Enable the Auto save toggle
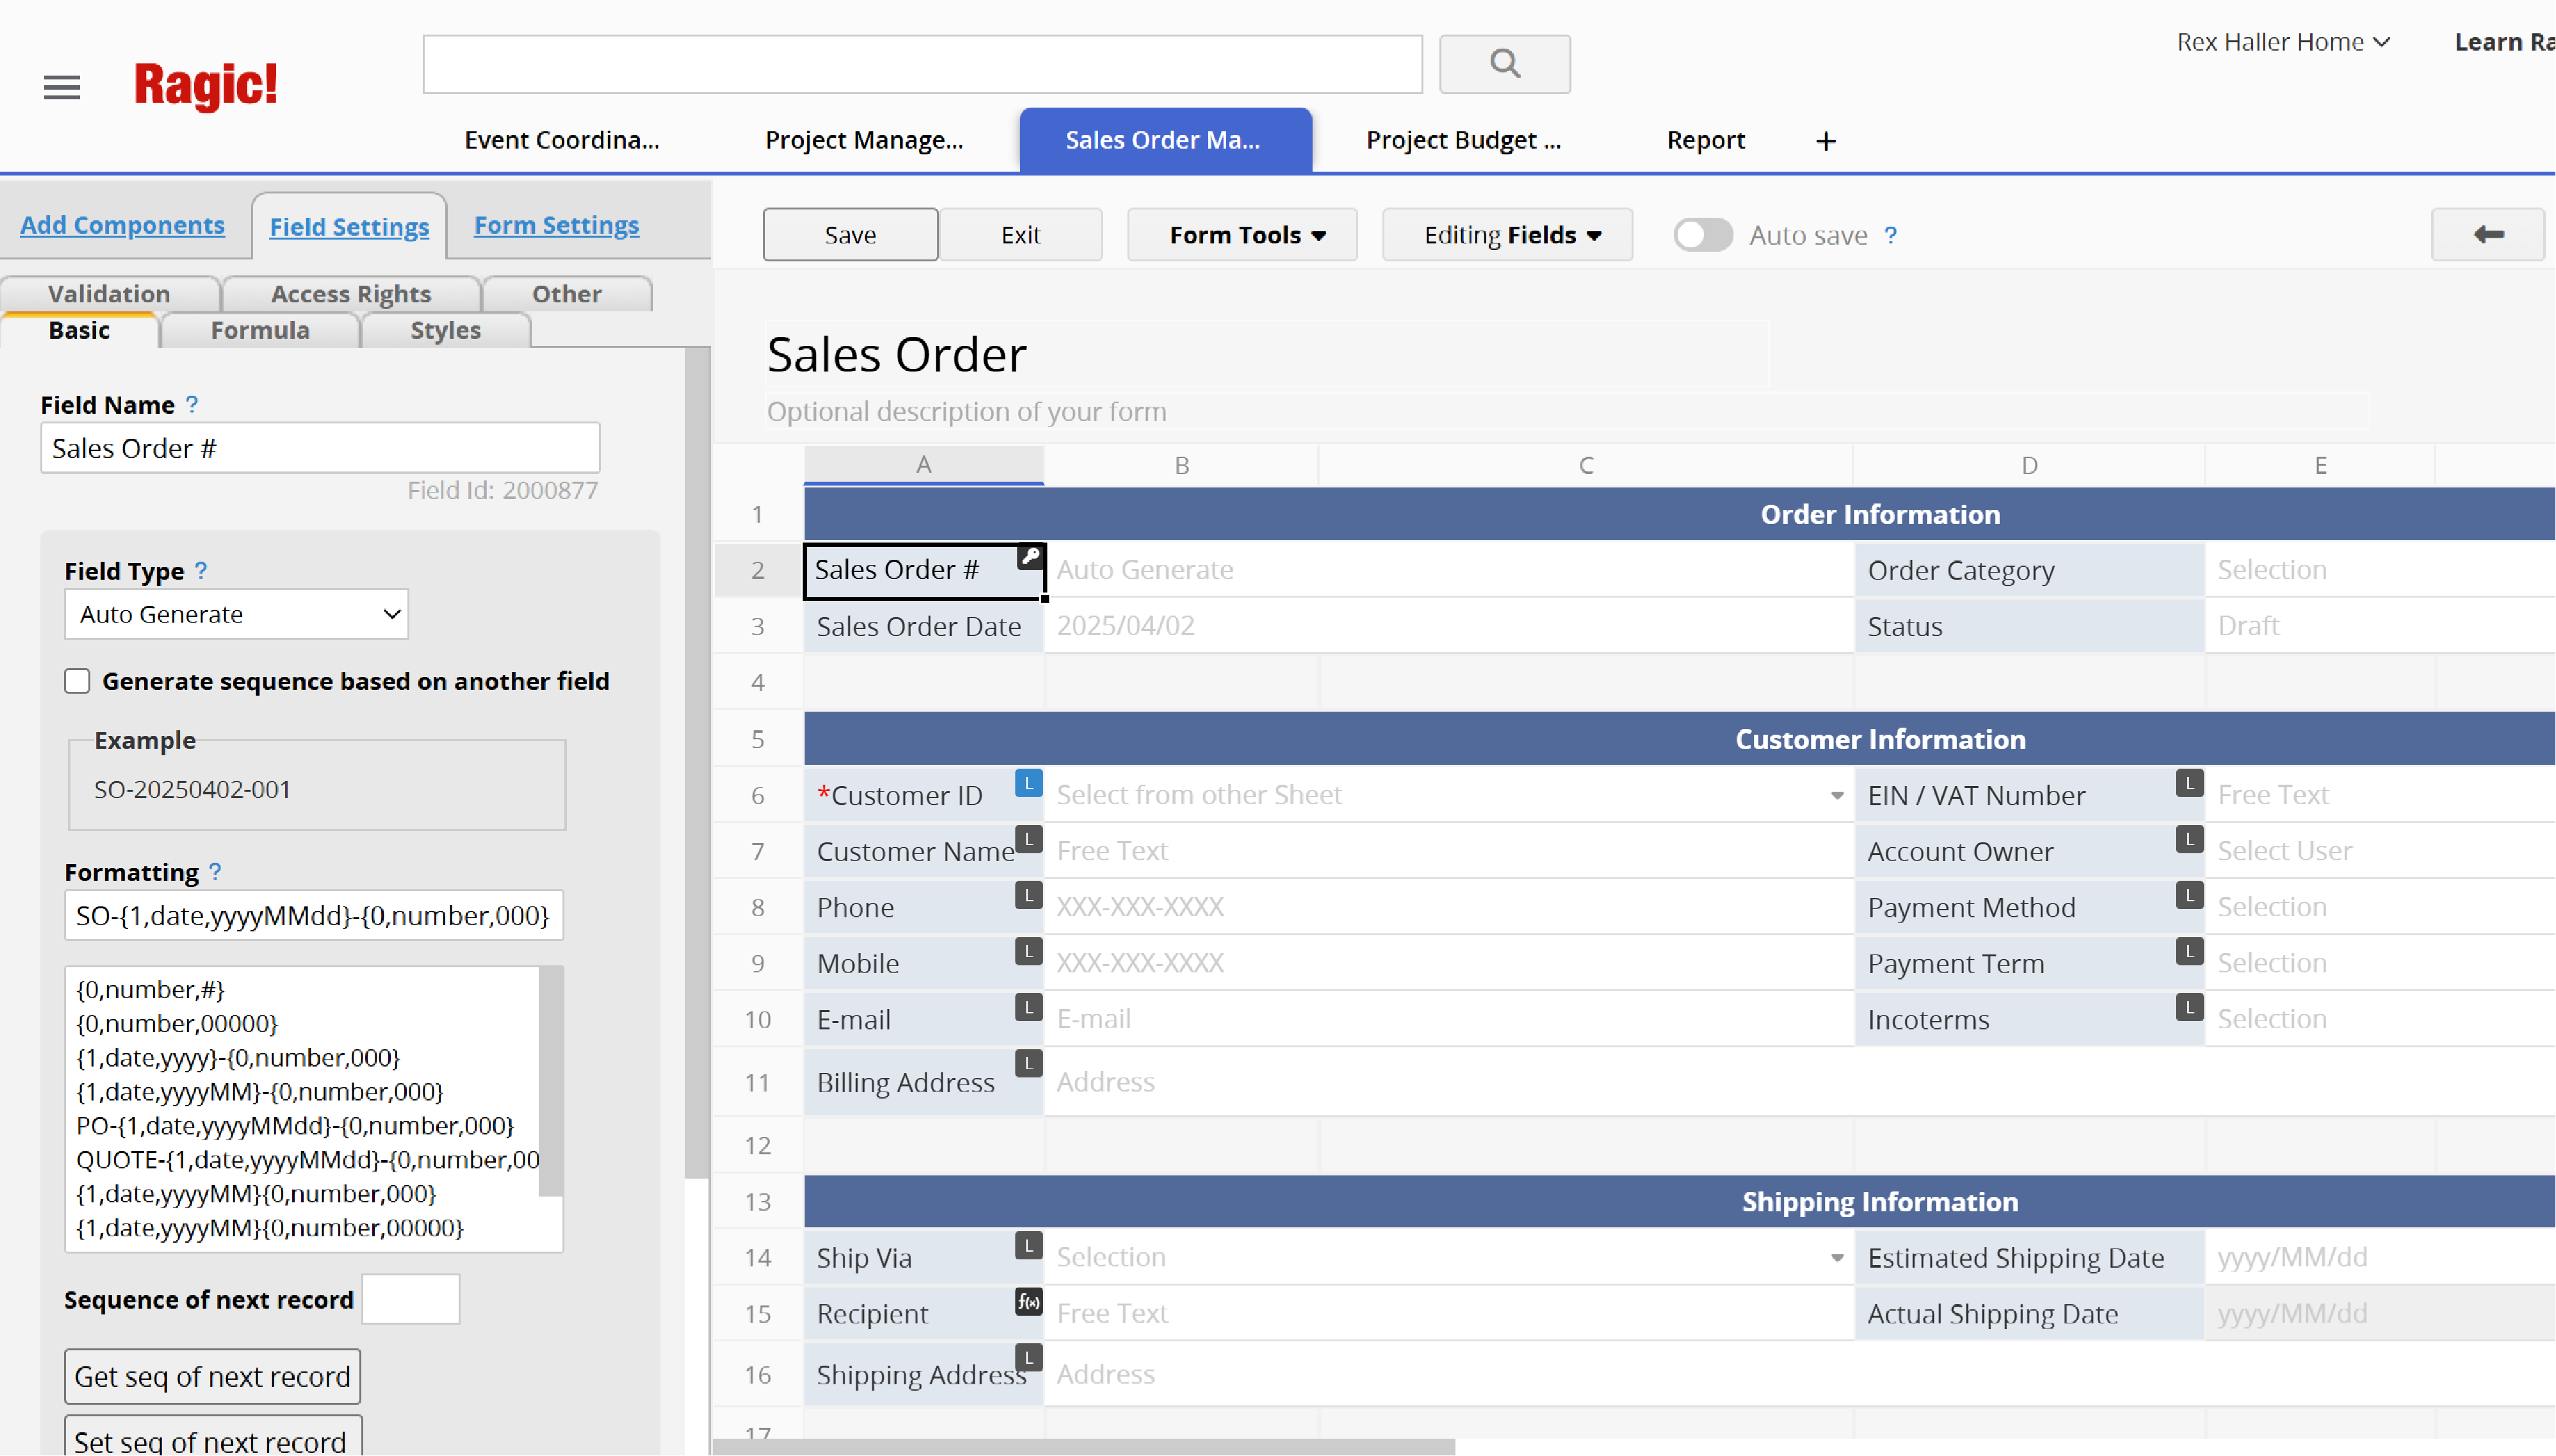Image resolution: width=2556 pixels, height=1456 pixels. pos(1702,234)
